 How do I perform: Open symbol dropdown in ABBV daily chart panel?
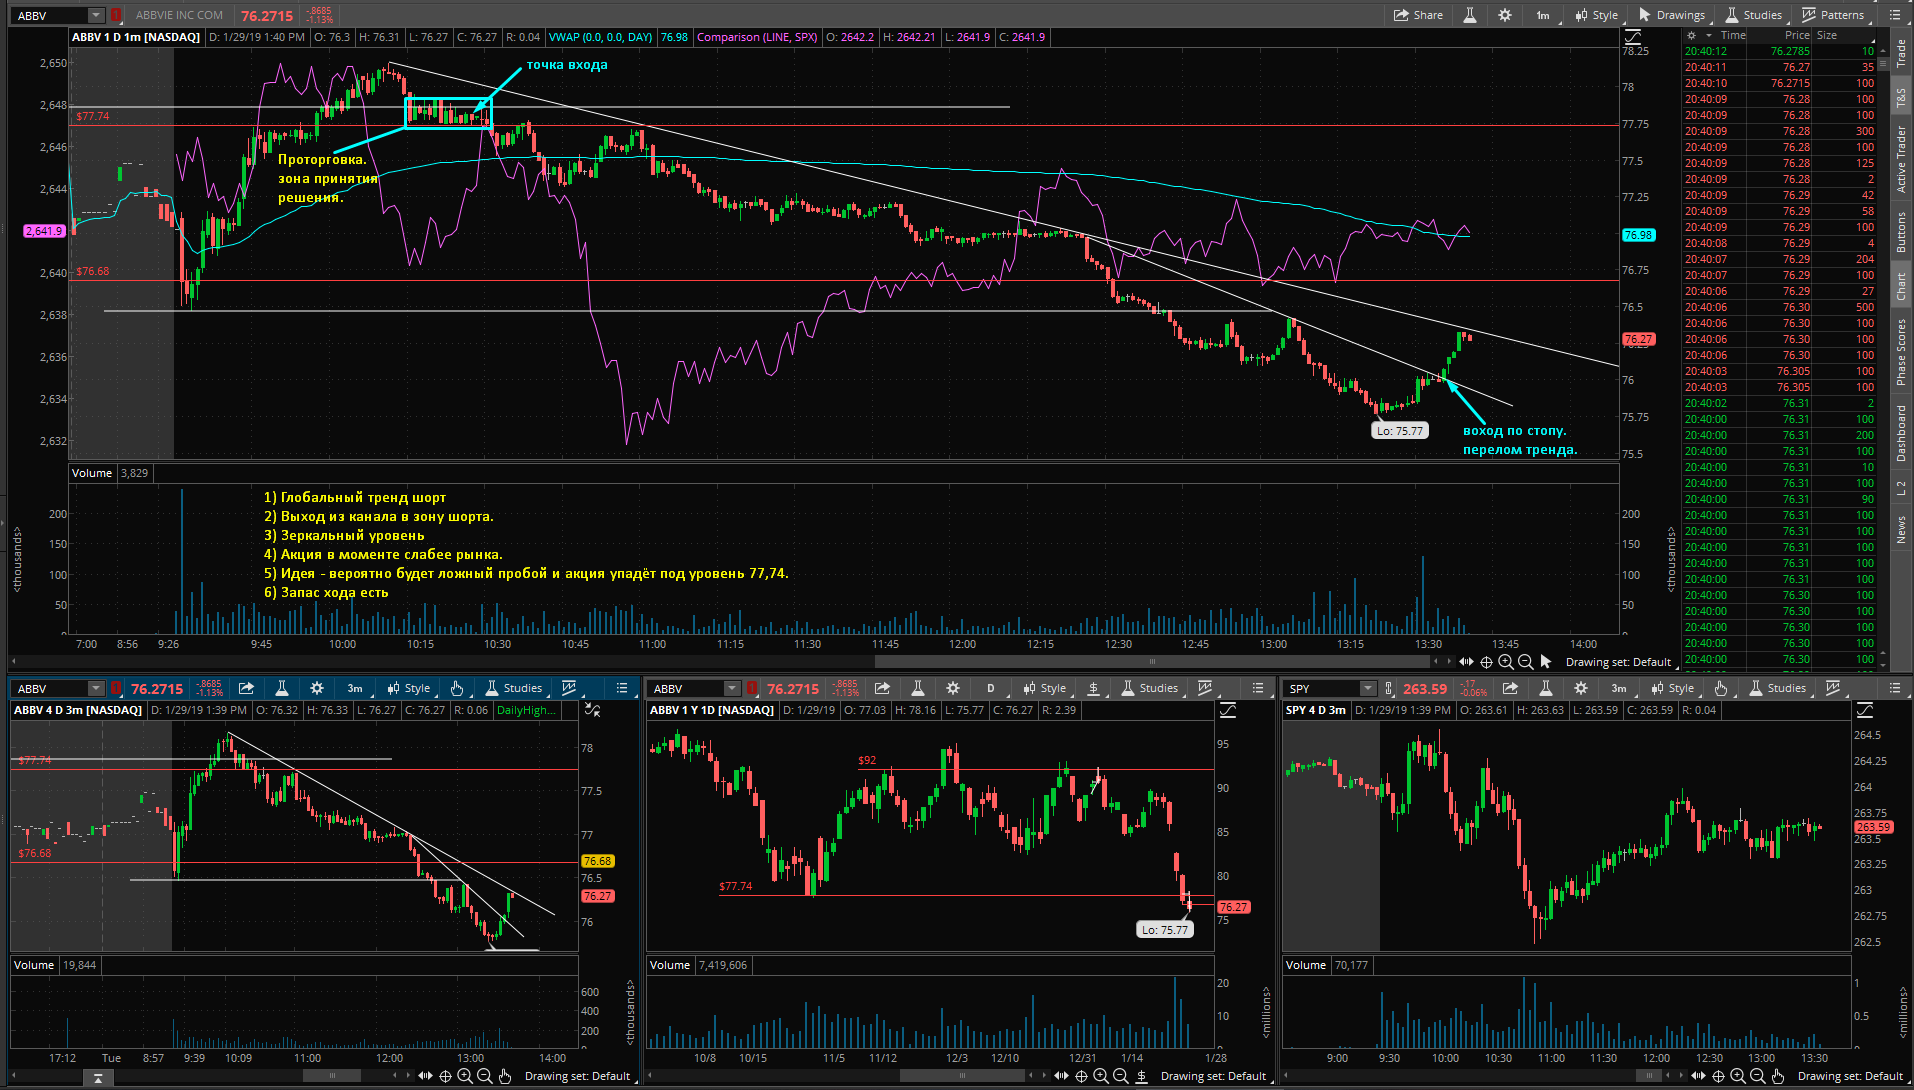click(731, 688)
